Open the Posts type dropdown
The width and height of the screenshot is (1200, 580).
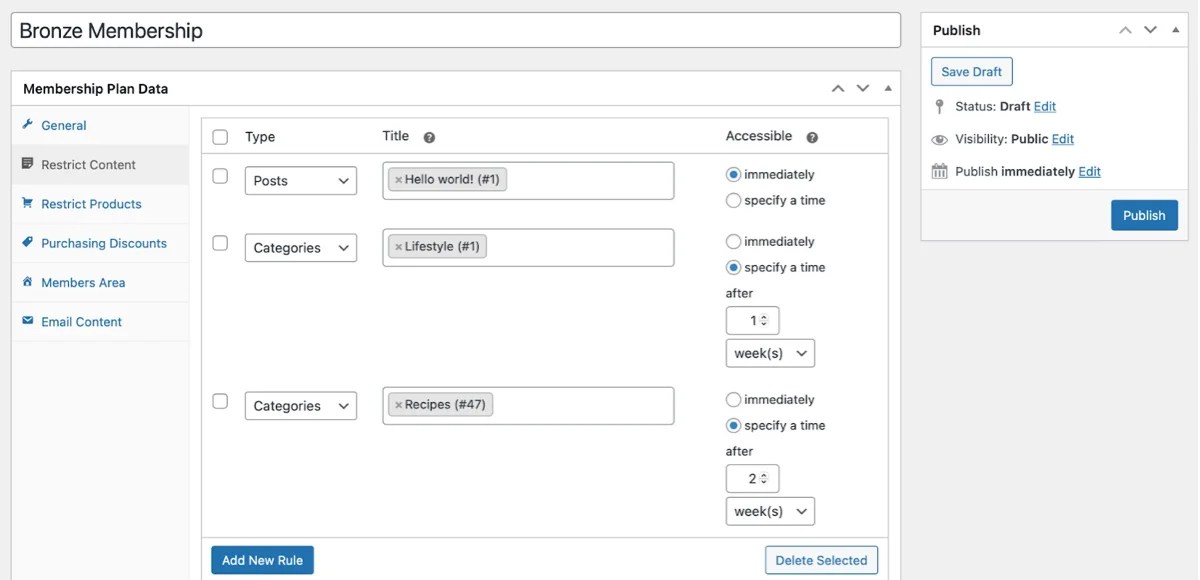pyautogui.click(x=300, y=180)
